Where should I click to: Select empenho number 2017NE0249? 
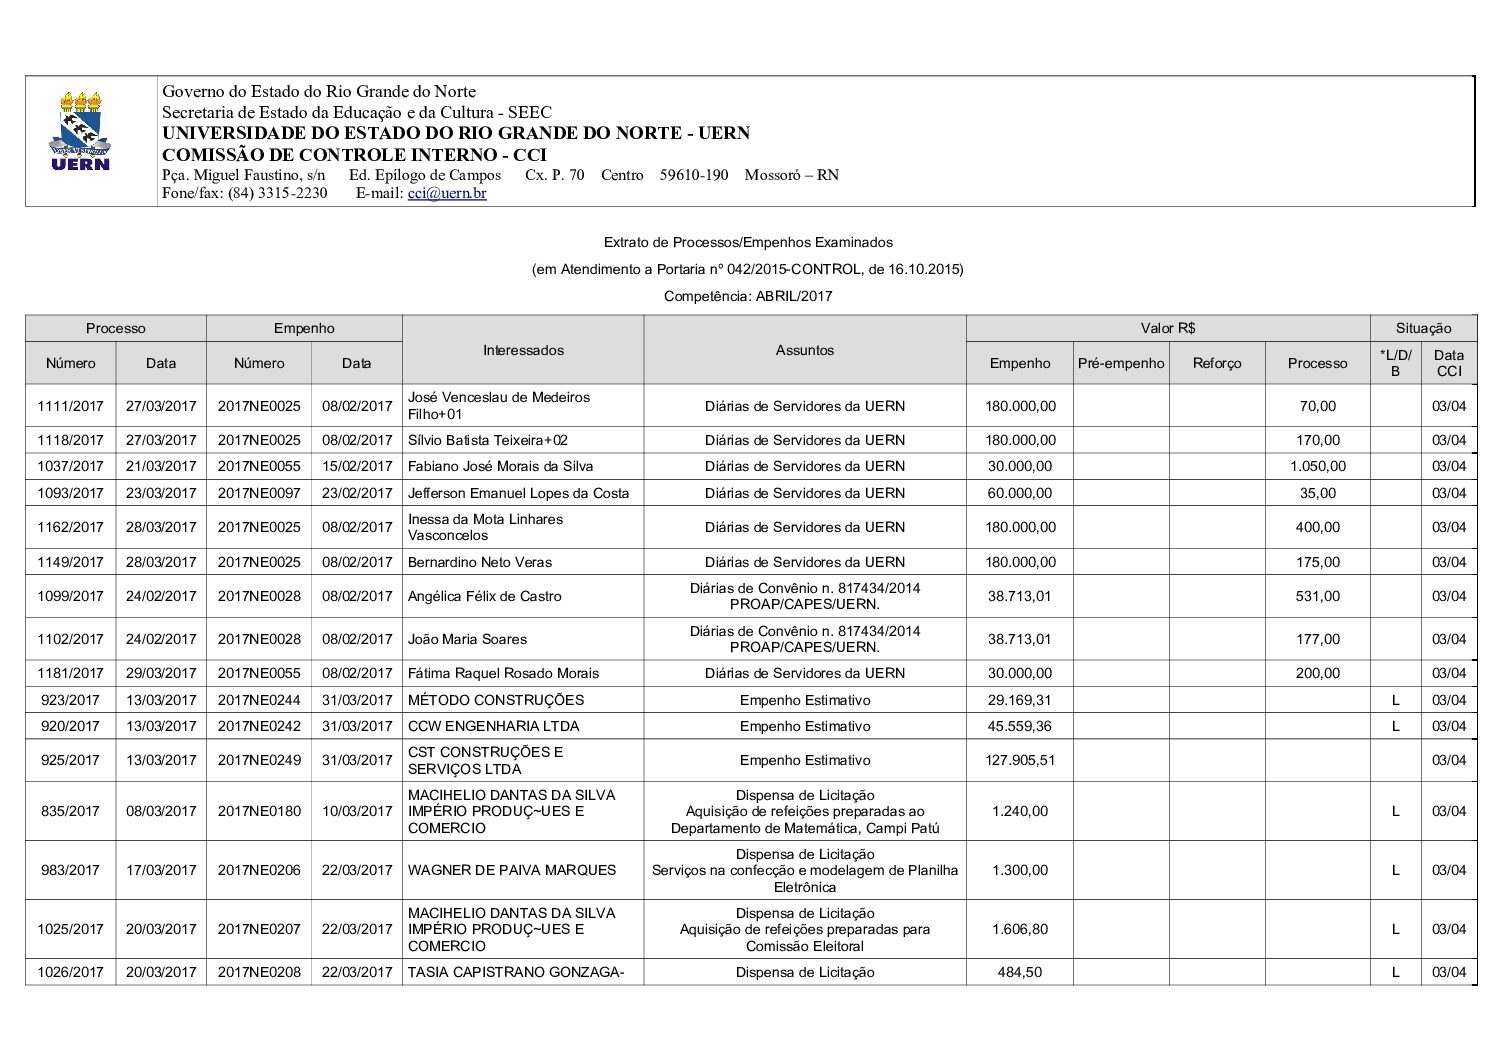259,760
